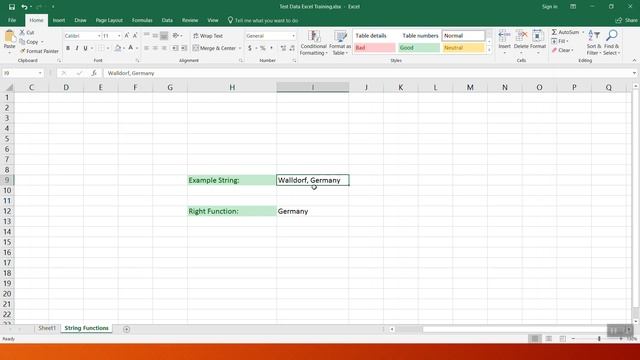This screenshot has height=360, width=640.
Task: Open the Format cells menu
Action: tap(538, 42)
